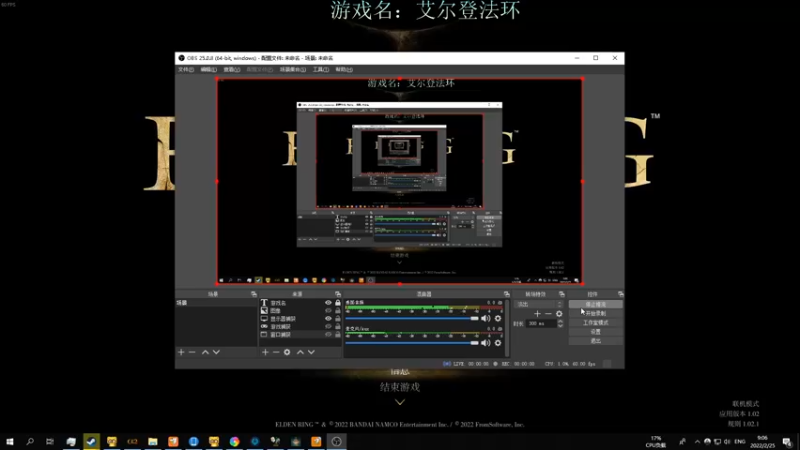The height and width of the screenshot is (450, 800).
Task: Open the File menu in OBS
Action: coord(186,69)
